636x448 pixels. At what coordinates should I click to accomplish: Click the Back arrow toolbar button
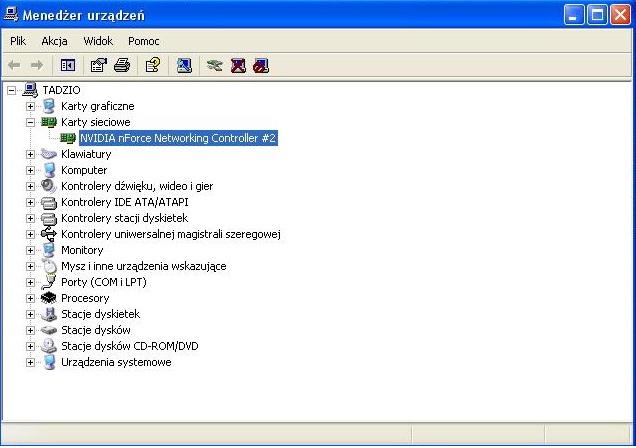(x=15, y=65)
